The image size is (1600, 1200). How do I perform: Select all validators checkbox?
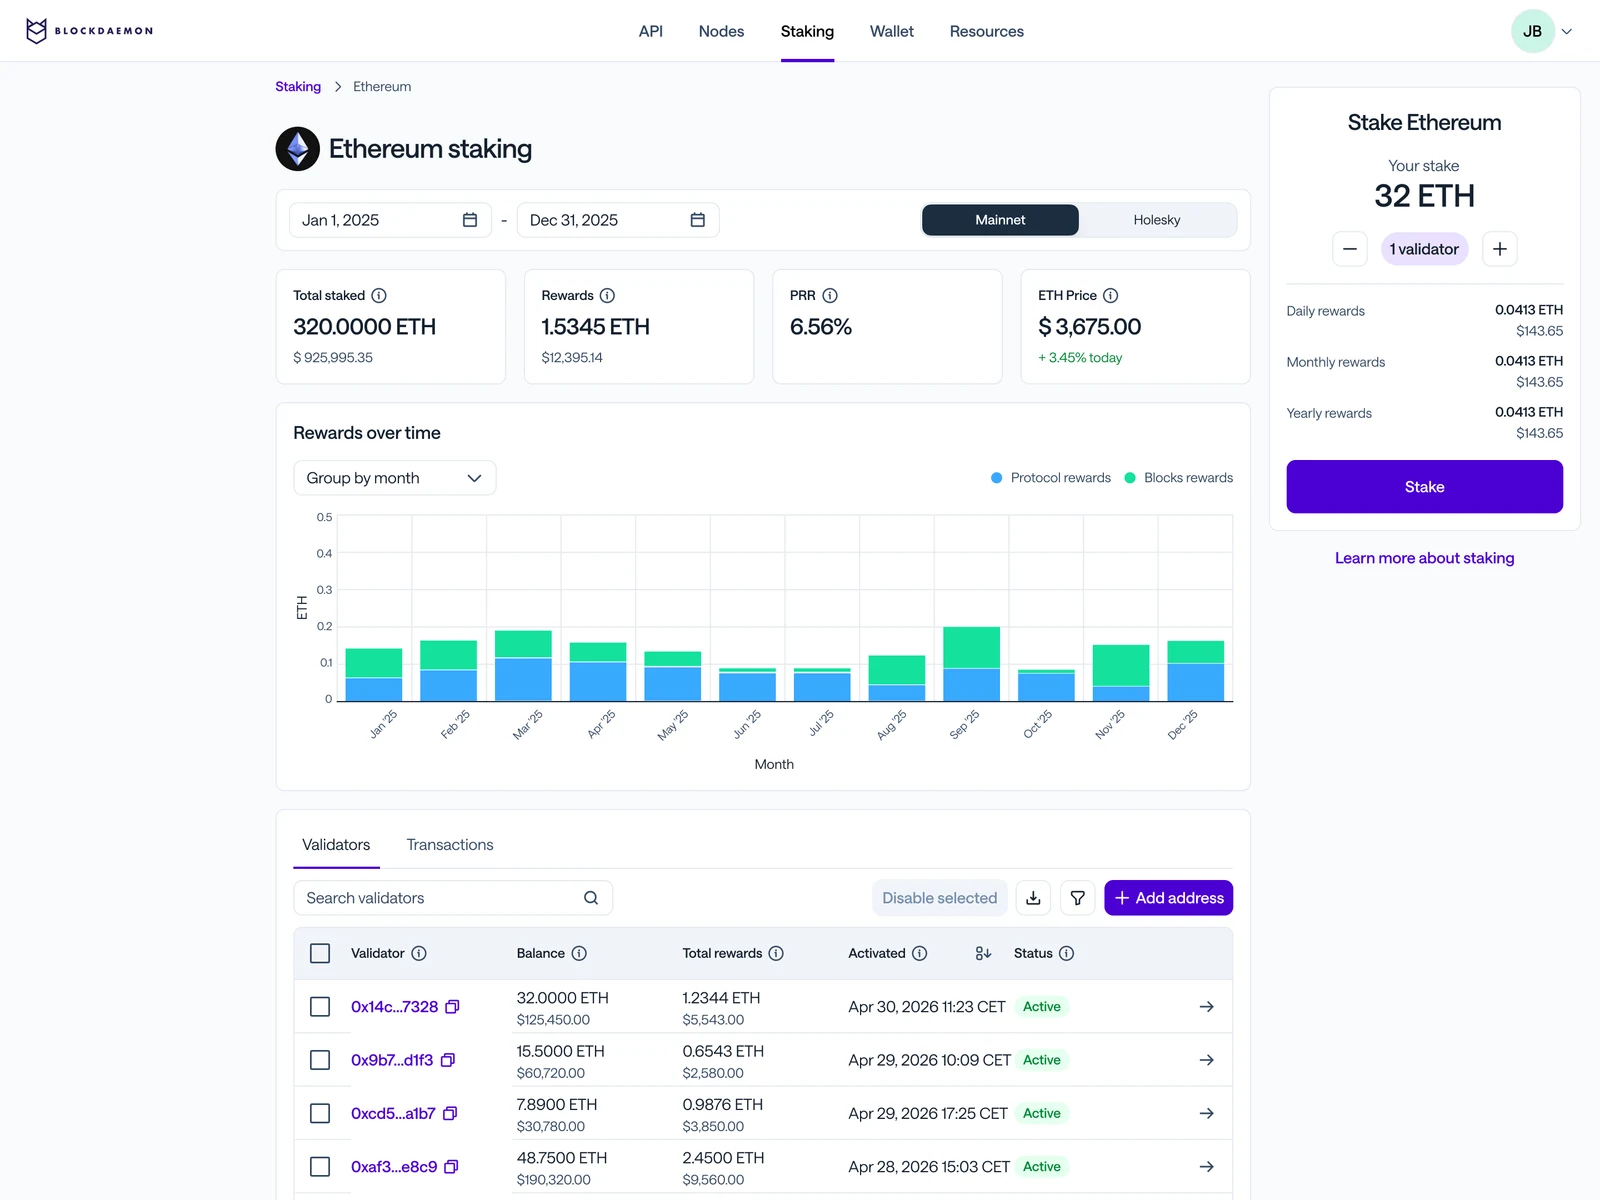pos(320,954)
